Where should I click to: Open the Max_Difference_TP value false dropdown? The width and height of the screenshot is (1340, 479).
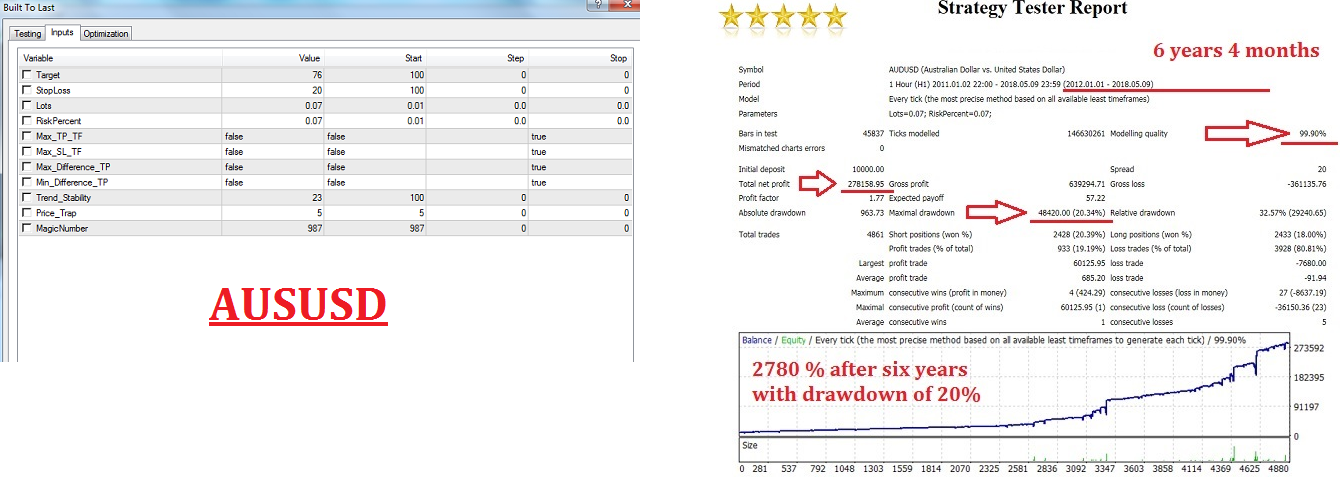coord(273,167)
